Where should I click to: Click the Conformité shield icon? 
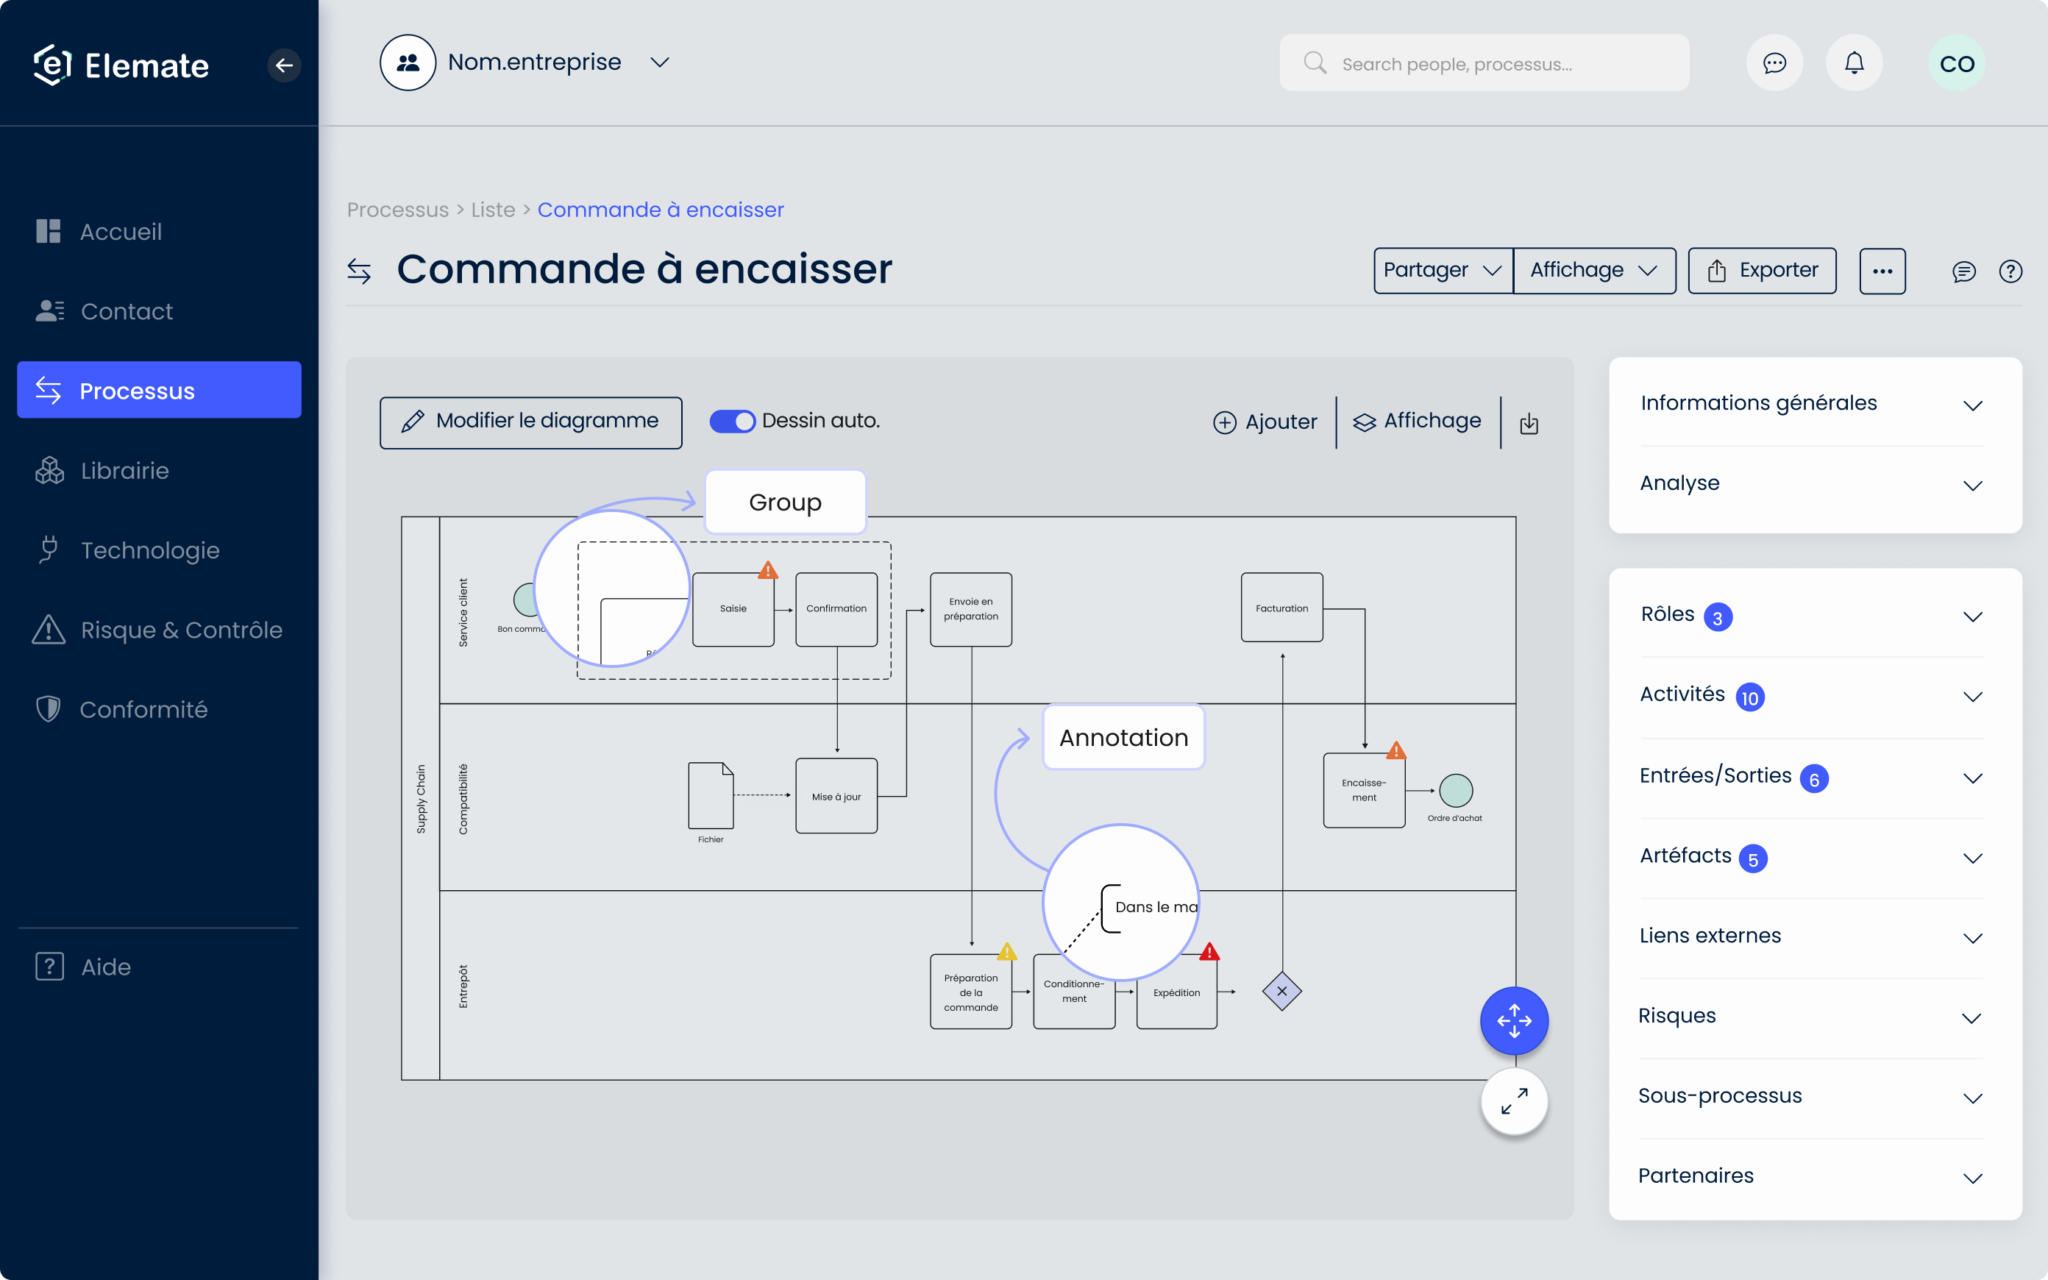[47, 709]
